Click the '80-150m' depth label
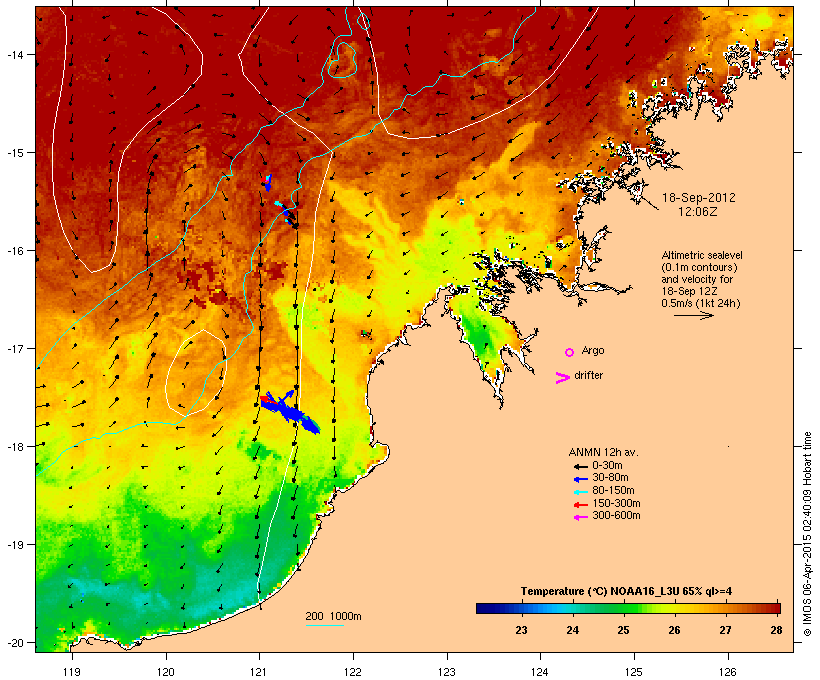This screenshot has width=820, height=680. click(x=613, y=491)
